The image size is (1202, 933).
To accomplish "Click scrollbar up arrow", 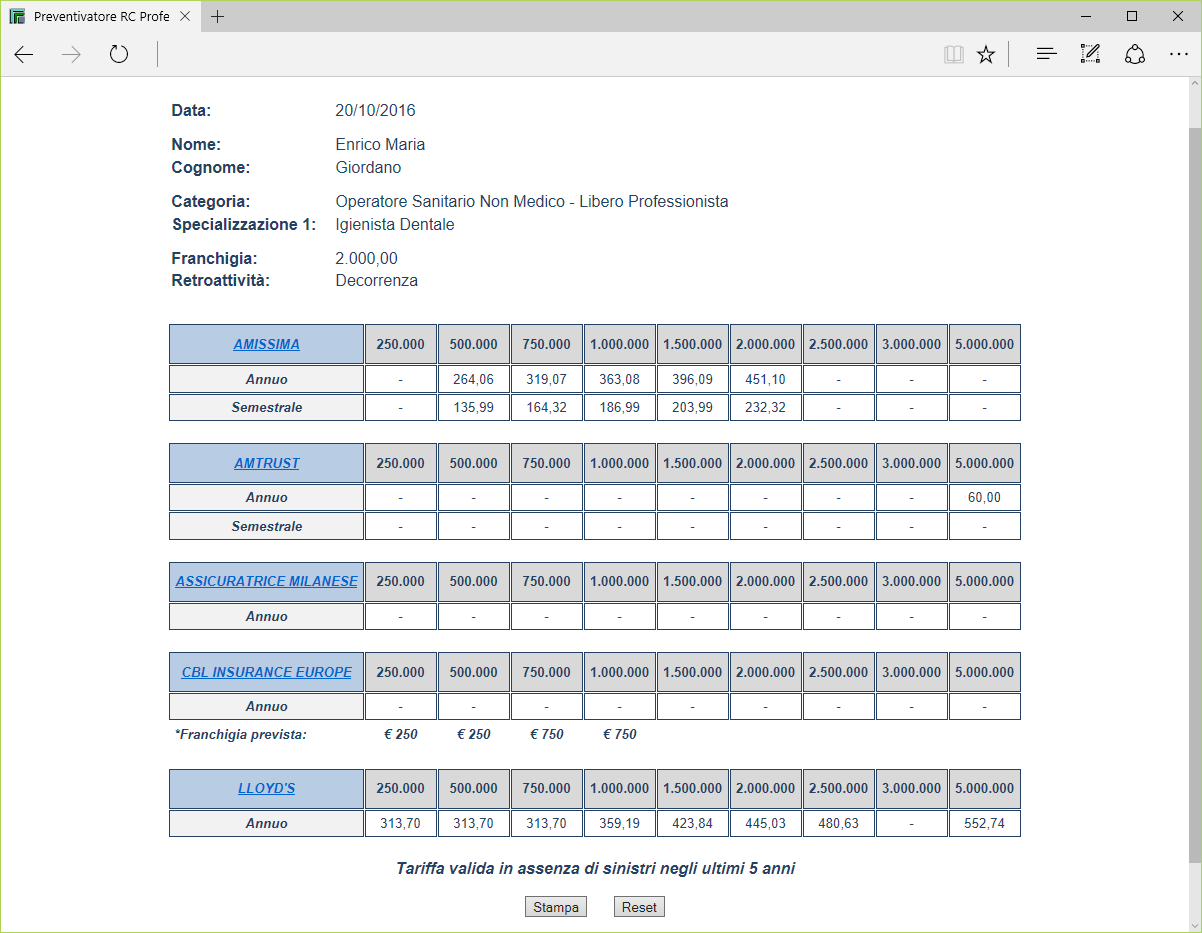I will pos(1194,86).
